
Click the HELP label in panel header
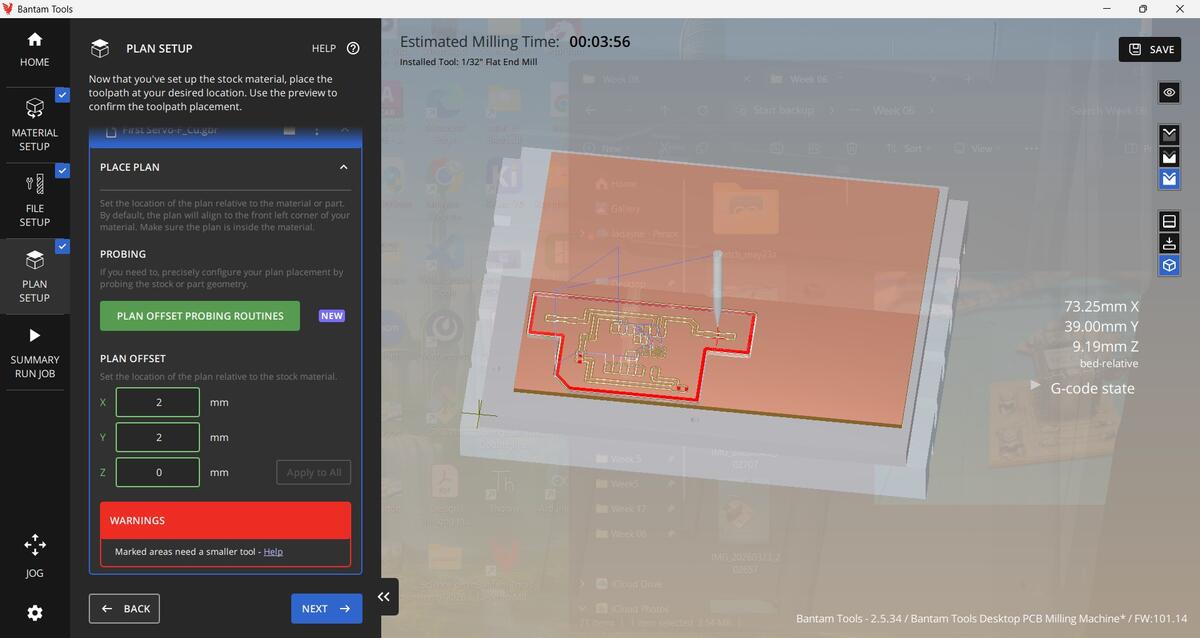pyautogui.click(x=324, y=48)
